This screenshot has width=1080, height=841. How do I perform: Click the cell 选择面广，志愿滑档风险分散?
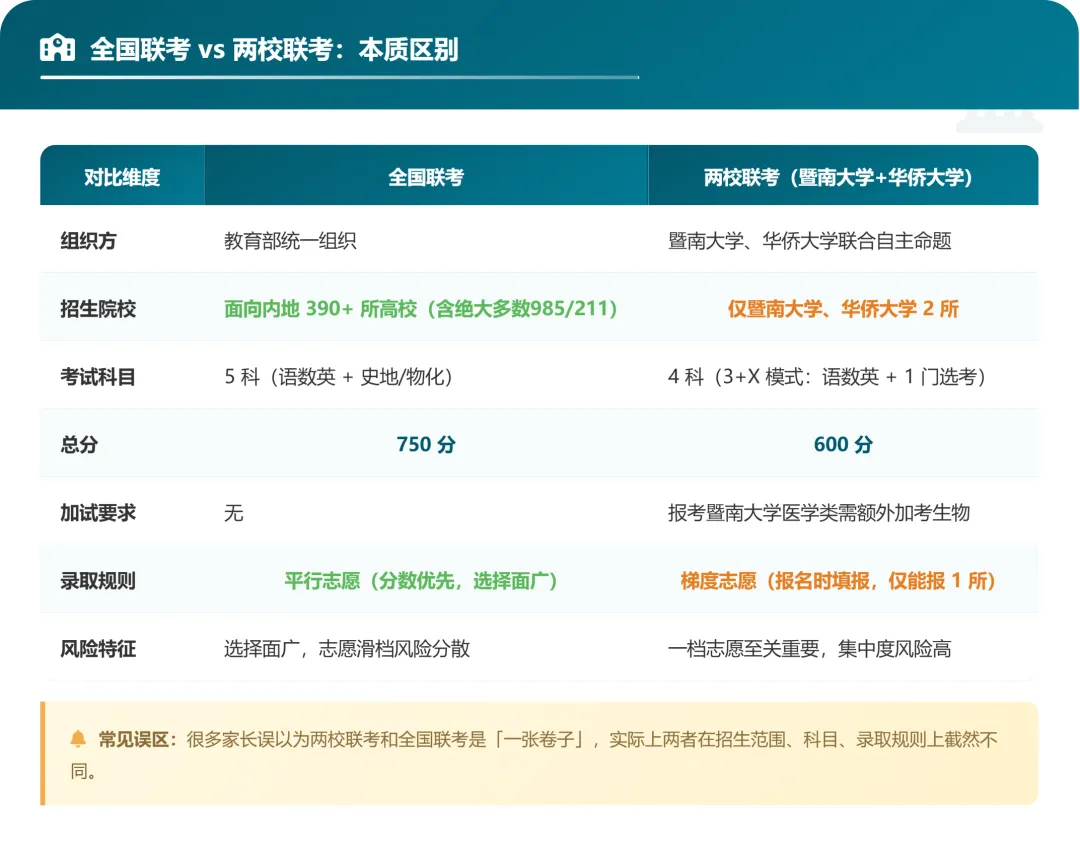pos(347,649)
